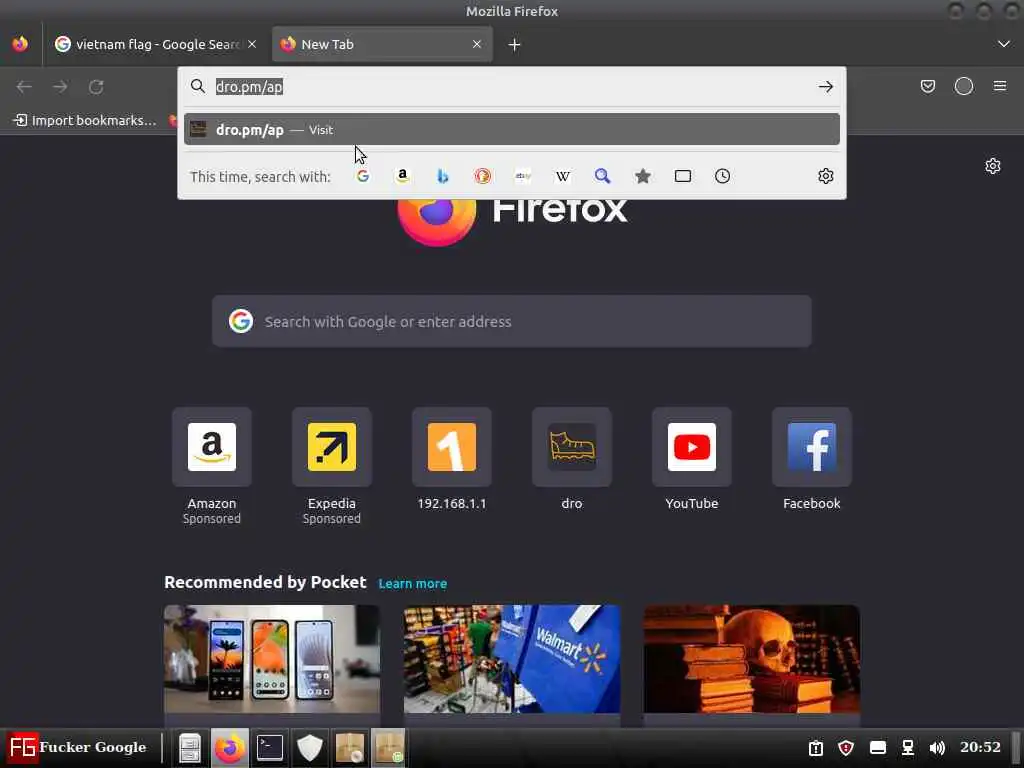Click the Back navigation arrow
1024x768 pixels.
click(24, 87)
